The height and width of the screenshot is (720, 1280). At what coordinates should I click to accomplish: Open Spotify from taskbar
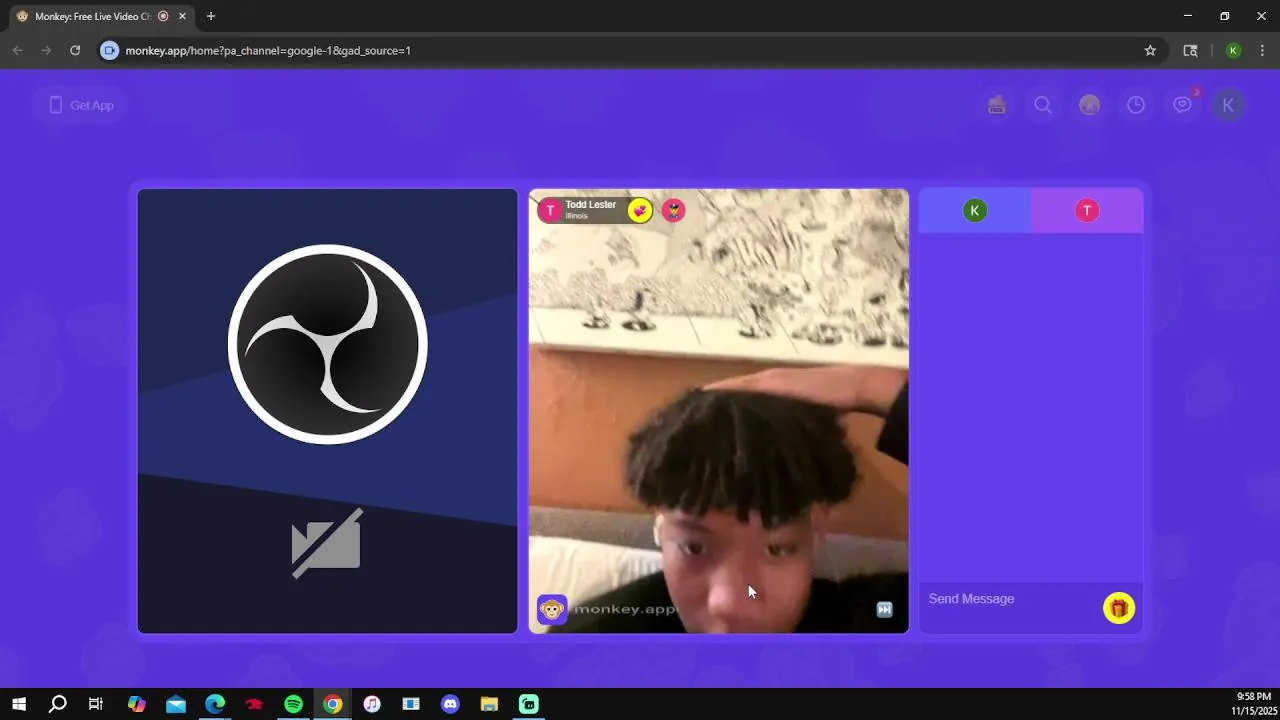[x=293, y=704]
